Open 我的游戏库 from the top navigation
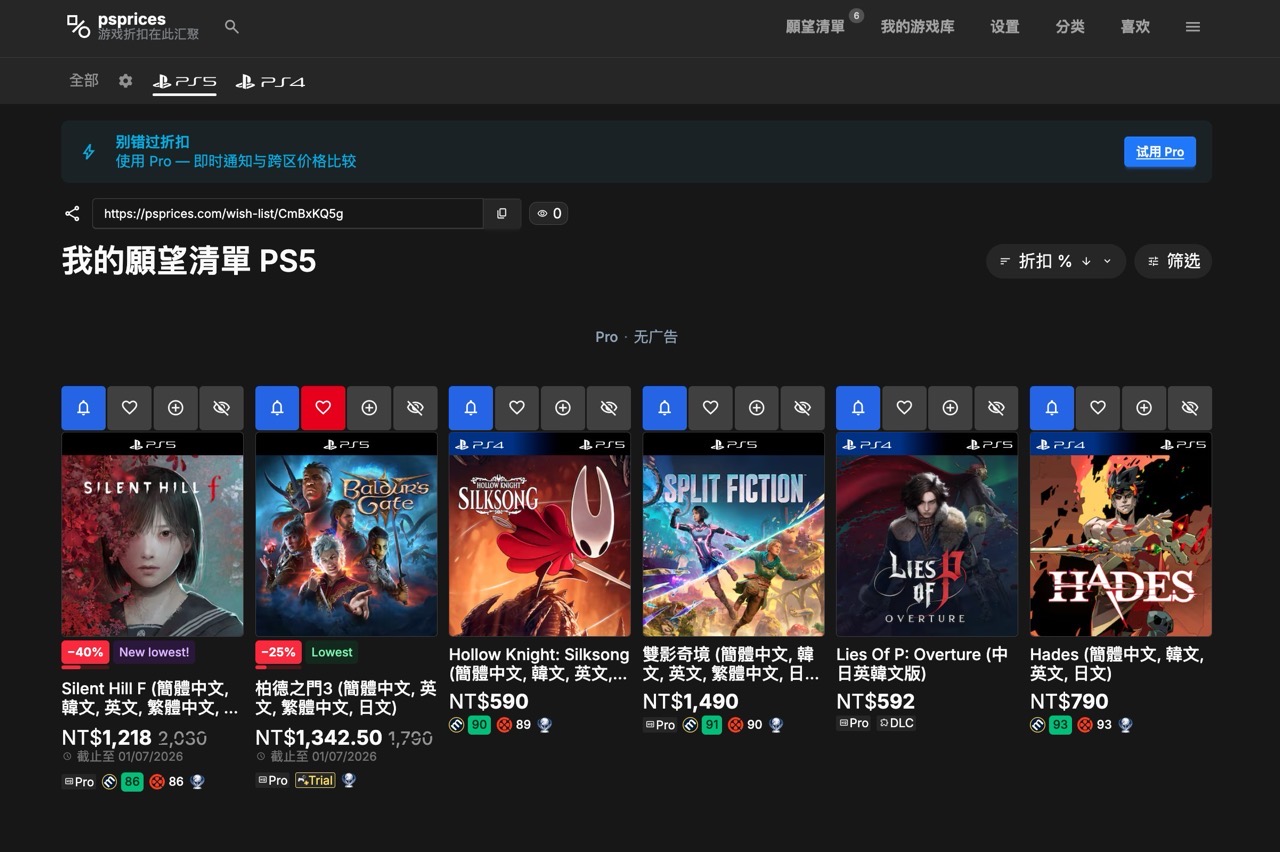This screenshot has height=852, width=1280. 917,27
